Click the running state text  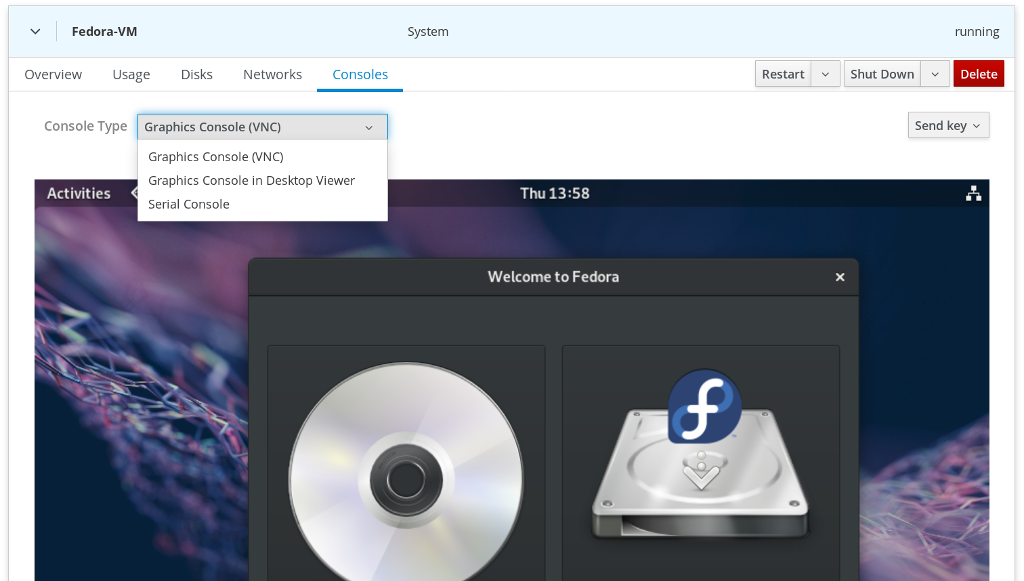coord(976,31)
